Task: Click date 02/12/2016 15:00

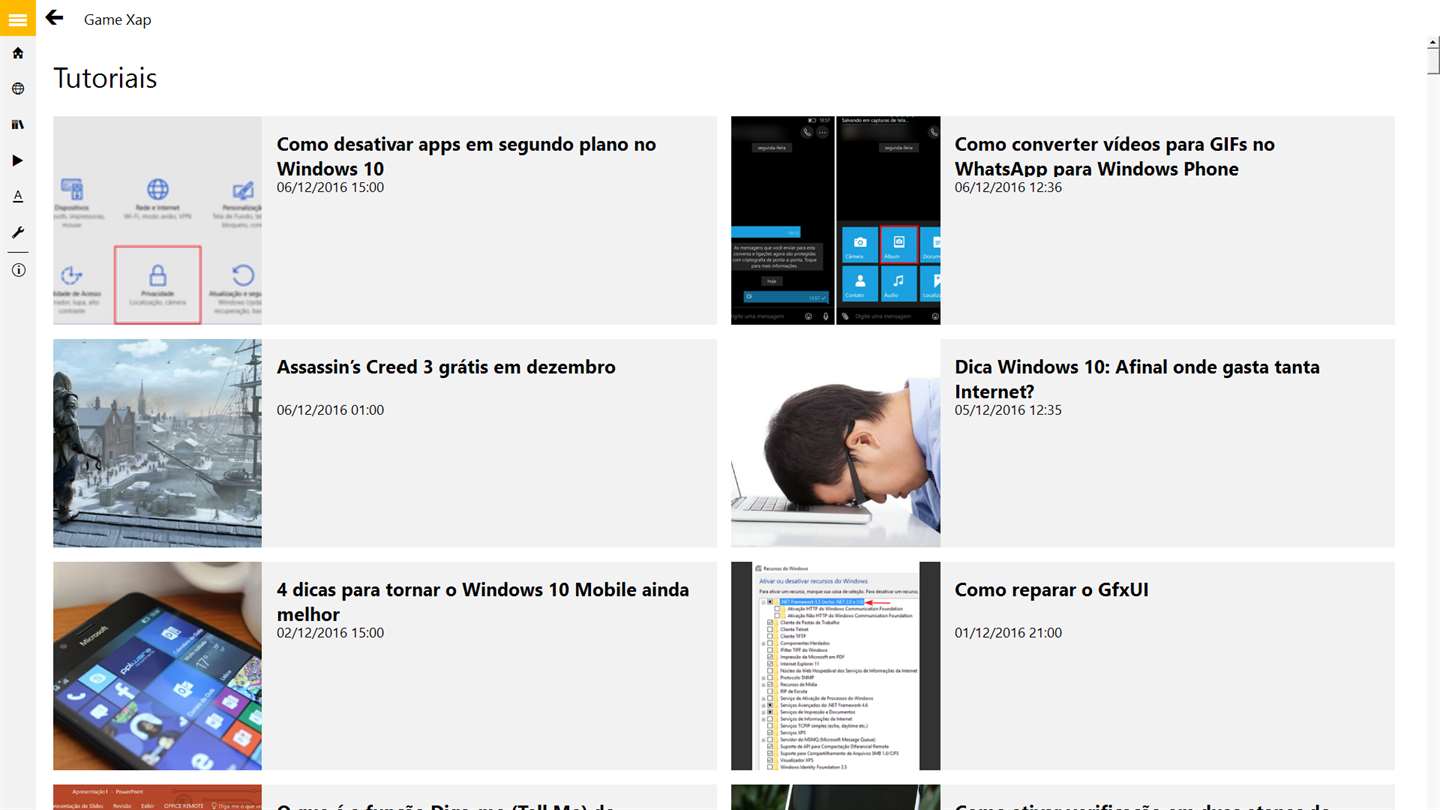Action: [x=330, y=633]
